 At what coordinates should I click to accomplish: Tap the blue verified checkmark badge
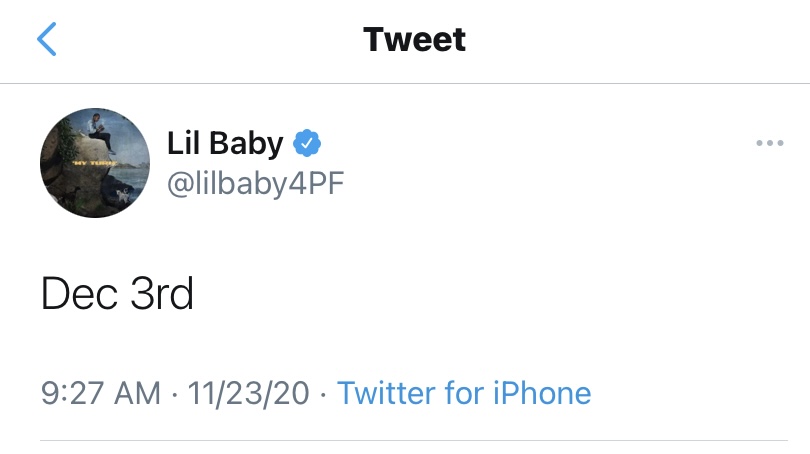click(307, 143)
